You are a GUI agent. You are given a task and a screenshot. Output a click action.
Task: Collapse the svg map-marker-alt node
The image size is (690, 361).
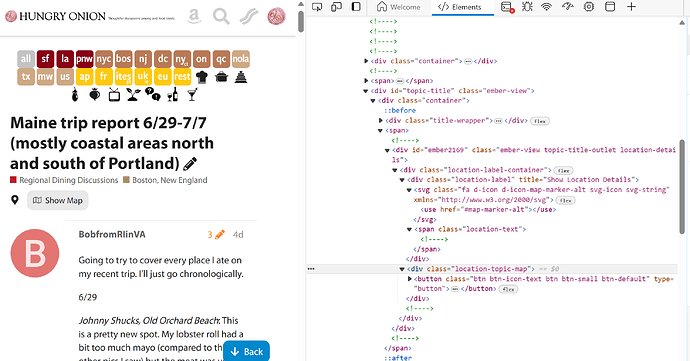(x=409, y=190)
